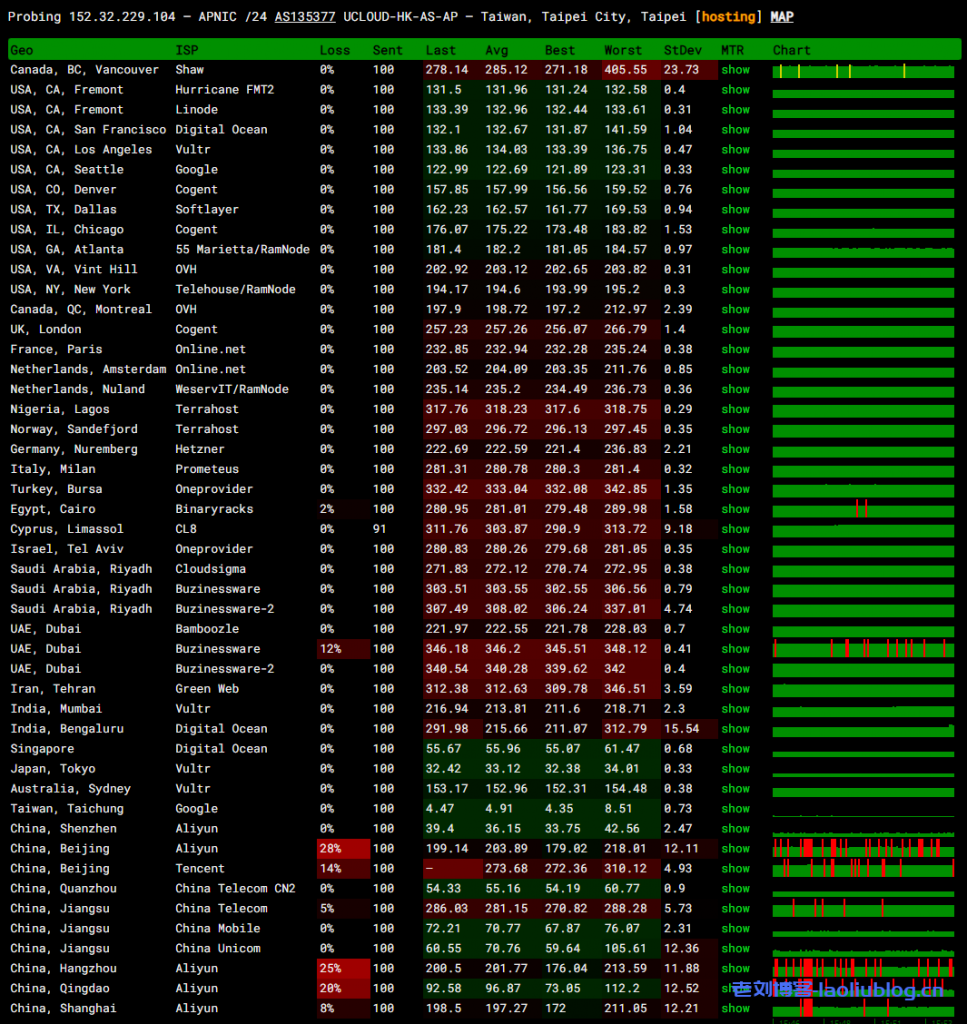
Task: Click the Worst column header
Action: tap(623, 50)
